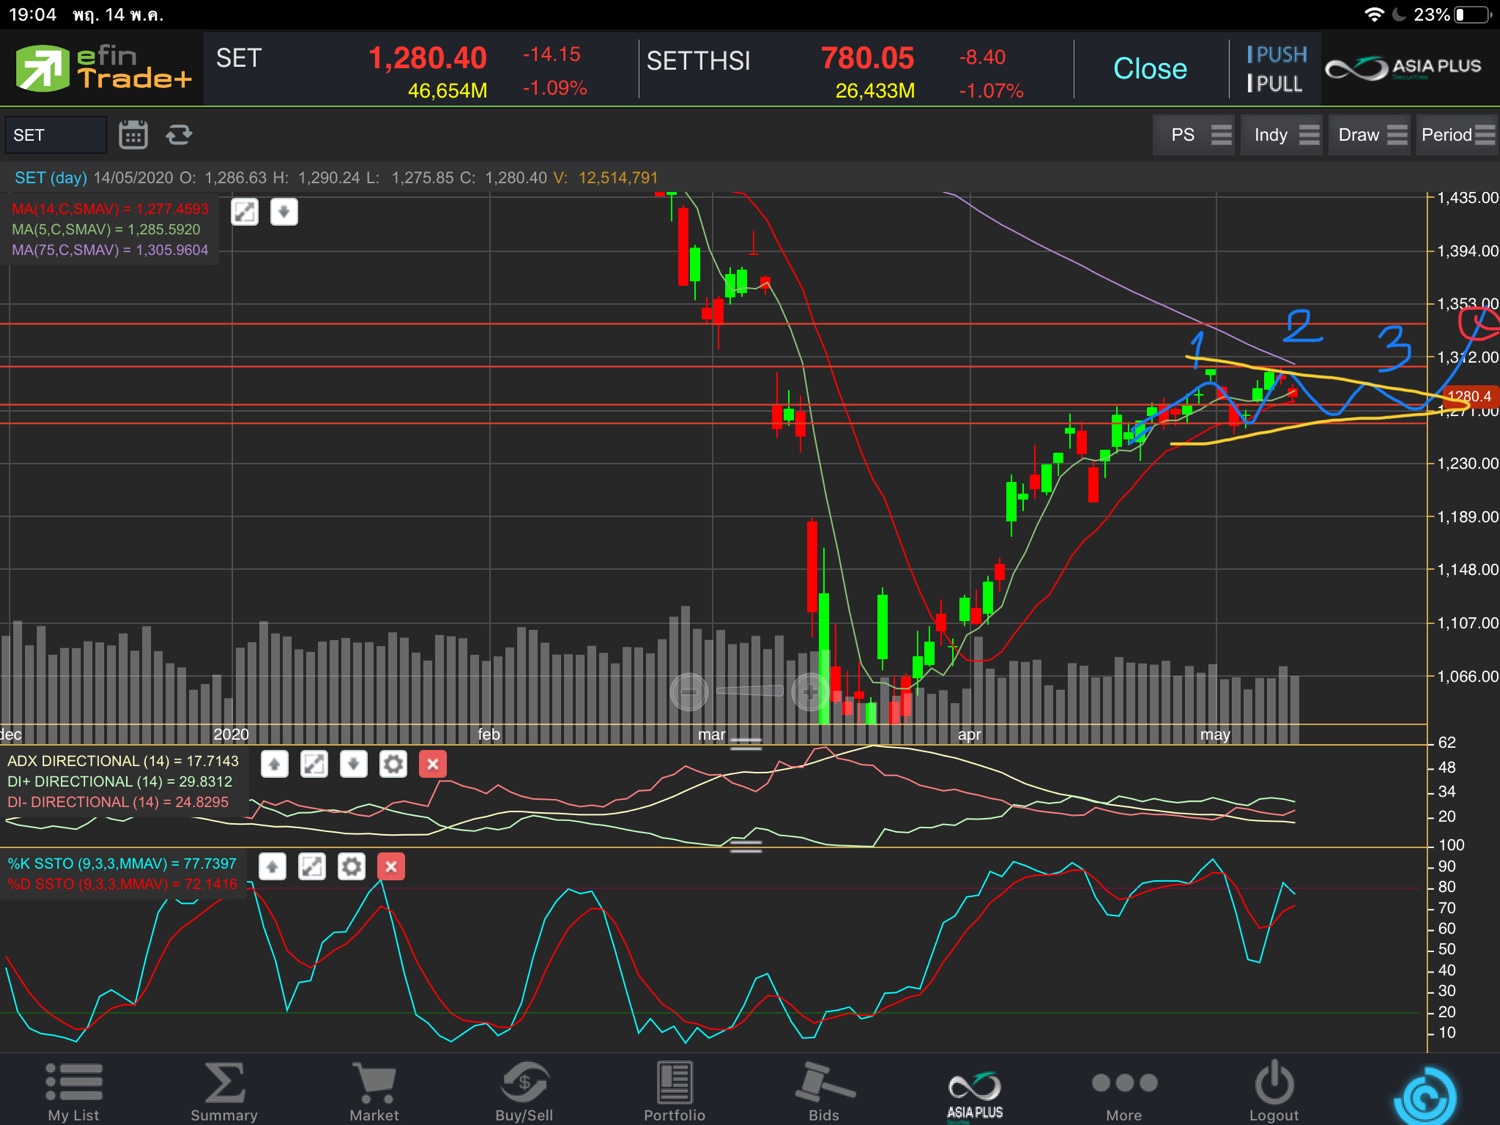Open the Bids tab
Viewport: 1500px width, 1125px height.
pyautogui.click(x=824, y=1091)
